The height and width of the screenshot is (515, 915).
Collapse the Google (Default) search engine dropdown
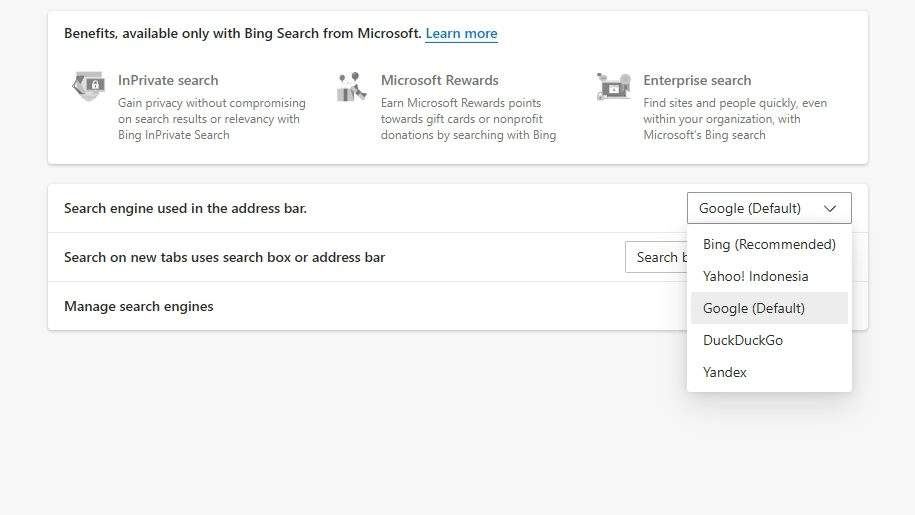pos(769,208)
